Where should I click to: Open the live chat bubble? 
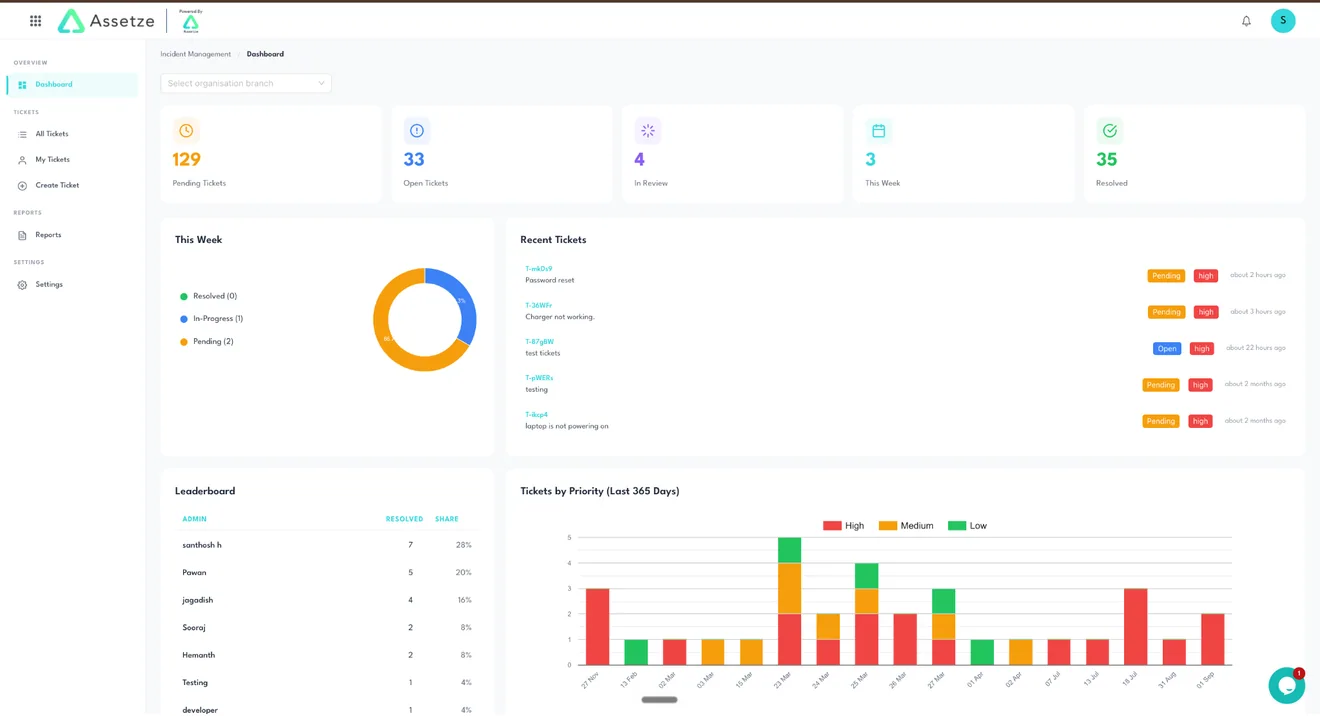[x=1286, y=686]
